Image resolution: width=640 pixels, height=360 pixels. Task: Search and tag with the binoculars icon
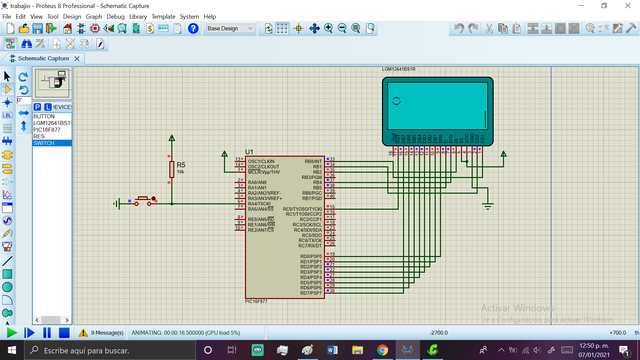click(x=27, y=44)
